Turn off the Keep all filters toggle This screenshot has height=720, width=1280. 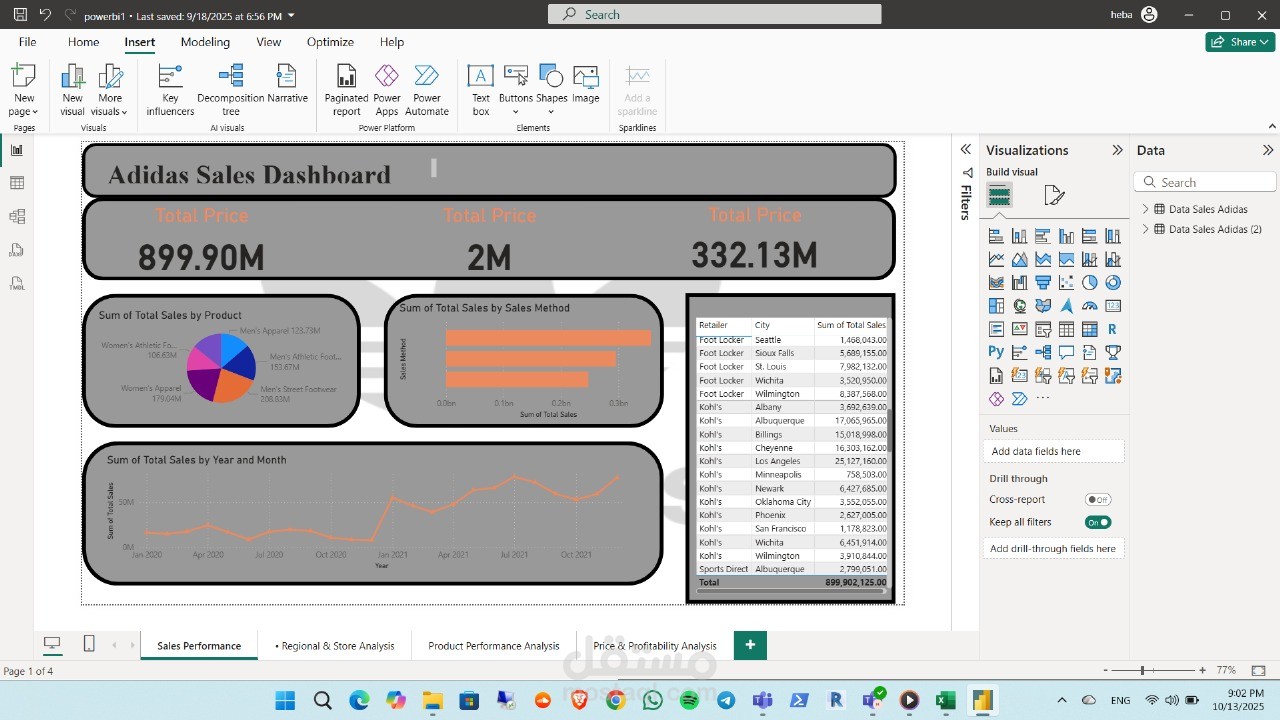coord(1098,522)
